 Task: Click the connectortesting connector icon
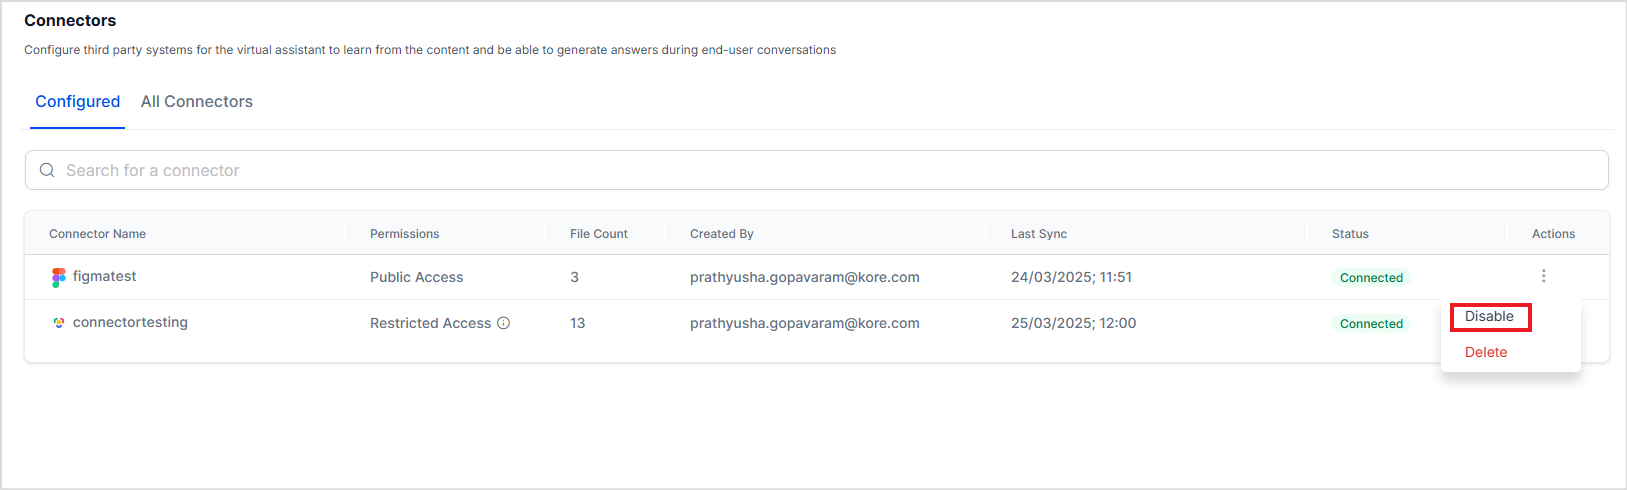click(x=58, y=323)
